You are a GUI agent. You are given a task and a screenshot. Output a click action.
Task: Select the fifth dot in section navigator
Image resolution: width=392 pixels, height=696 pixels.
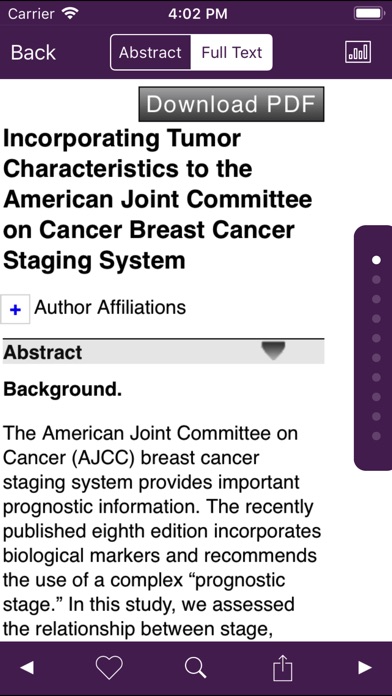coord(376,338)
